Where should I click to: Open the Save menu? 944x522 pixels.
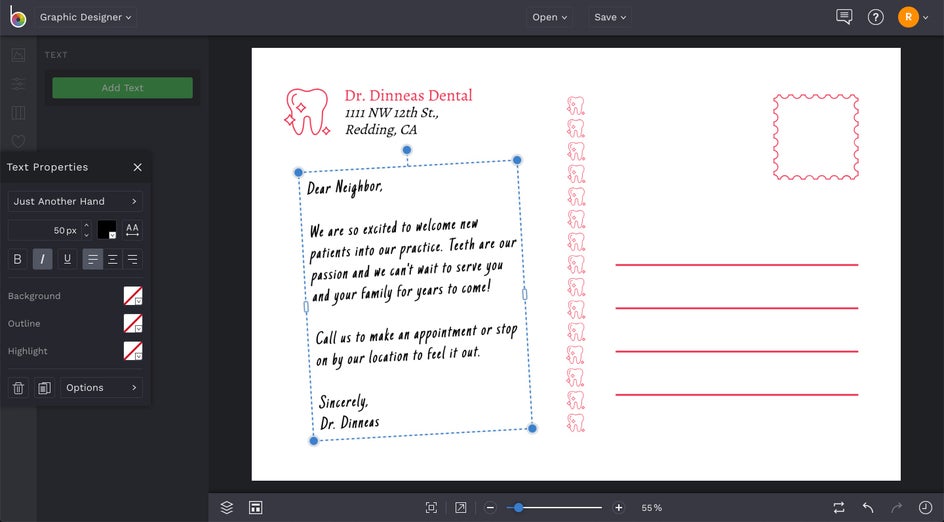[610, 17]
